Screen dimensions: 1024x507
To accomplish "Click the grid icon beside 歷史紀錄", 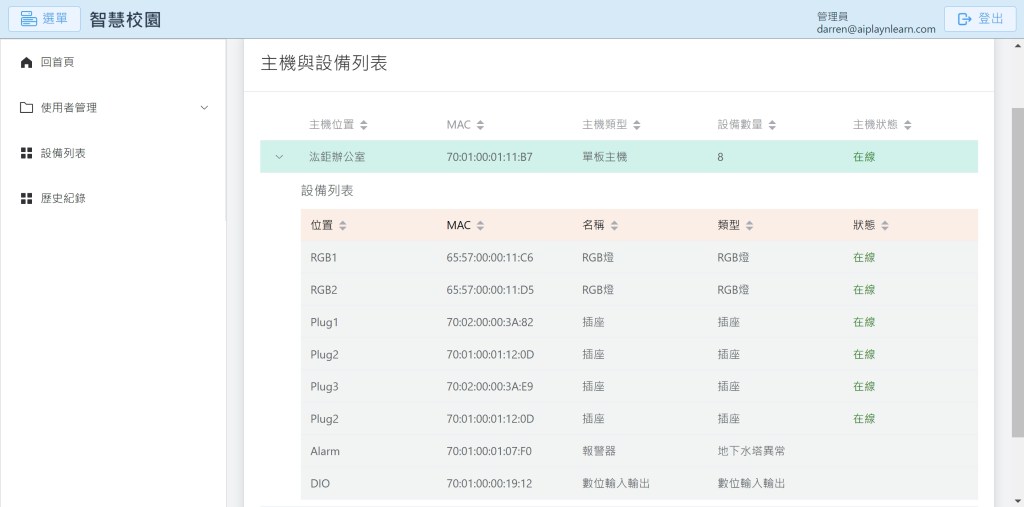I will pyautogui.click(x=27, y=199).
